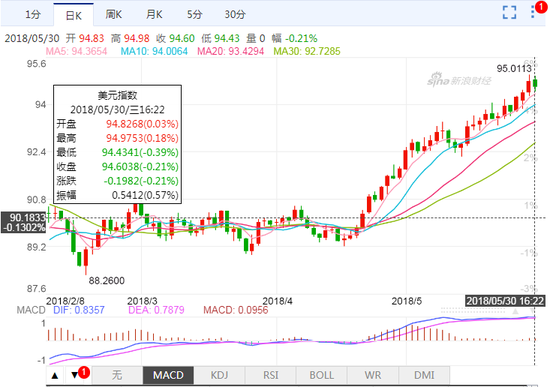The image size is (550, 387).
Task: Switch to the 1分 chart tab
Action: point(33,15)
